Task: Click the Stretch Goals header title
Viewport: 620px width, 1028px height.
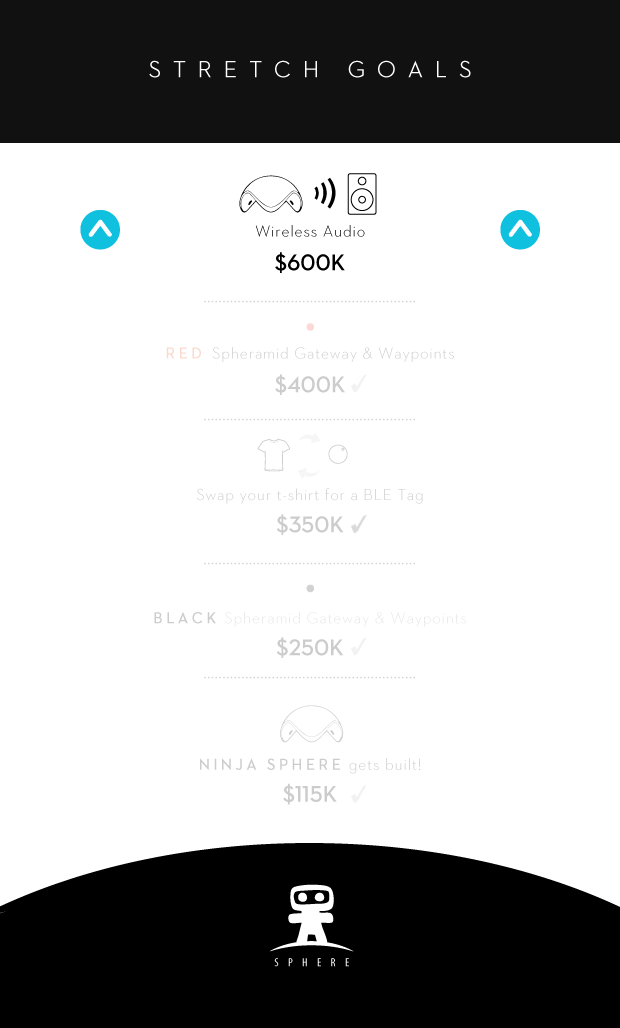Action: tap(311, 69)
